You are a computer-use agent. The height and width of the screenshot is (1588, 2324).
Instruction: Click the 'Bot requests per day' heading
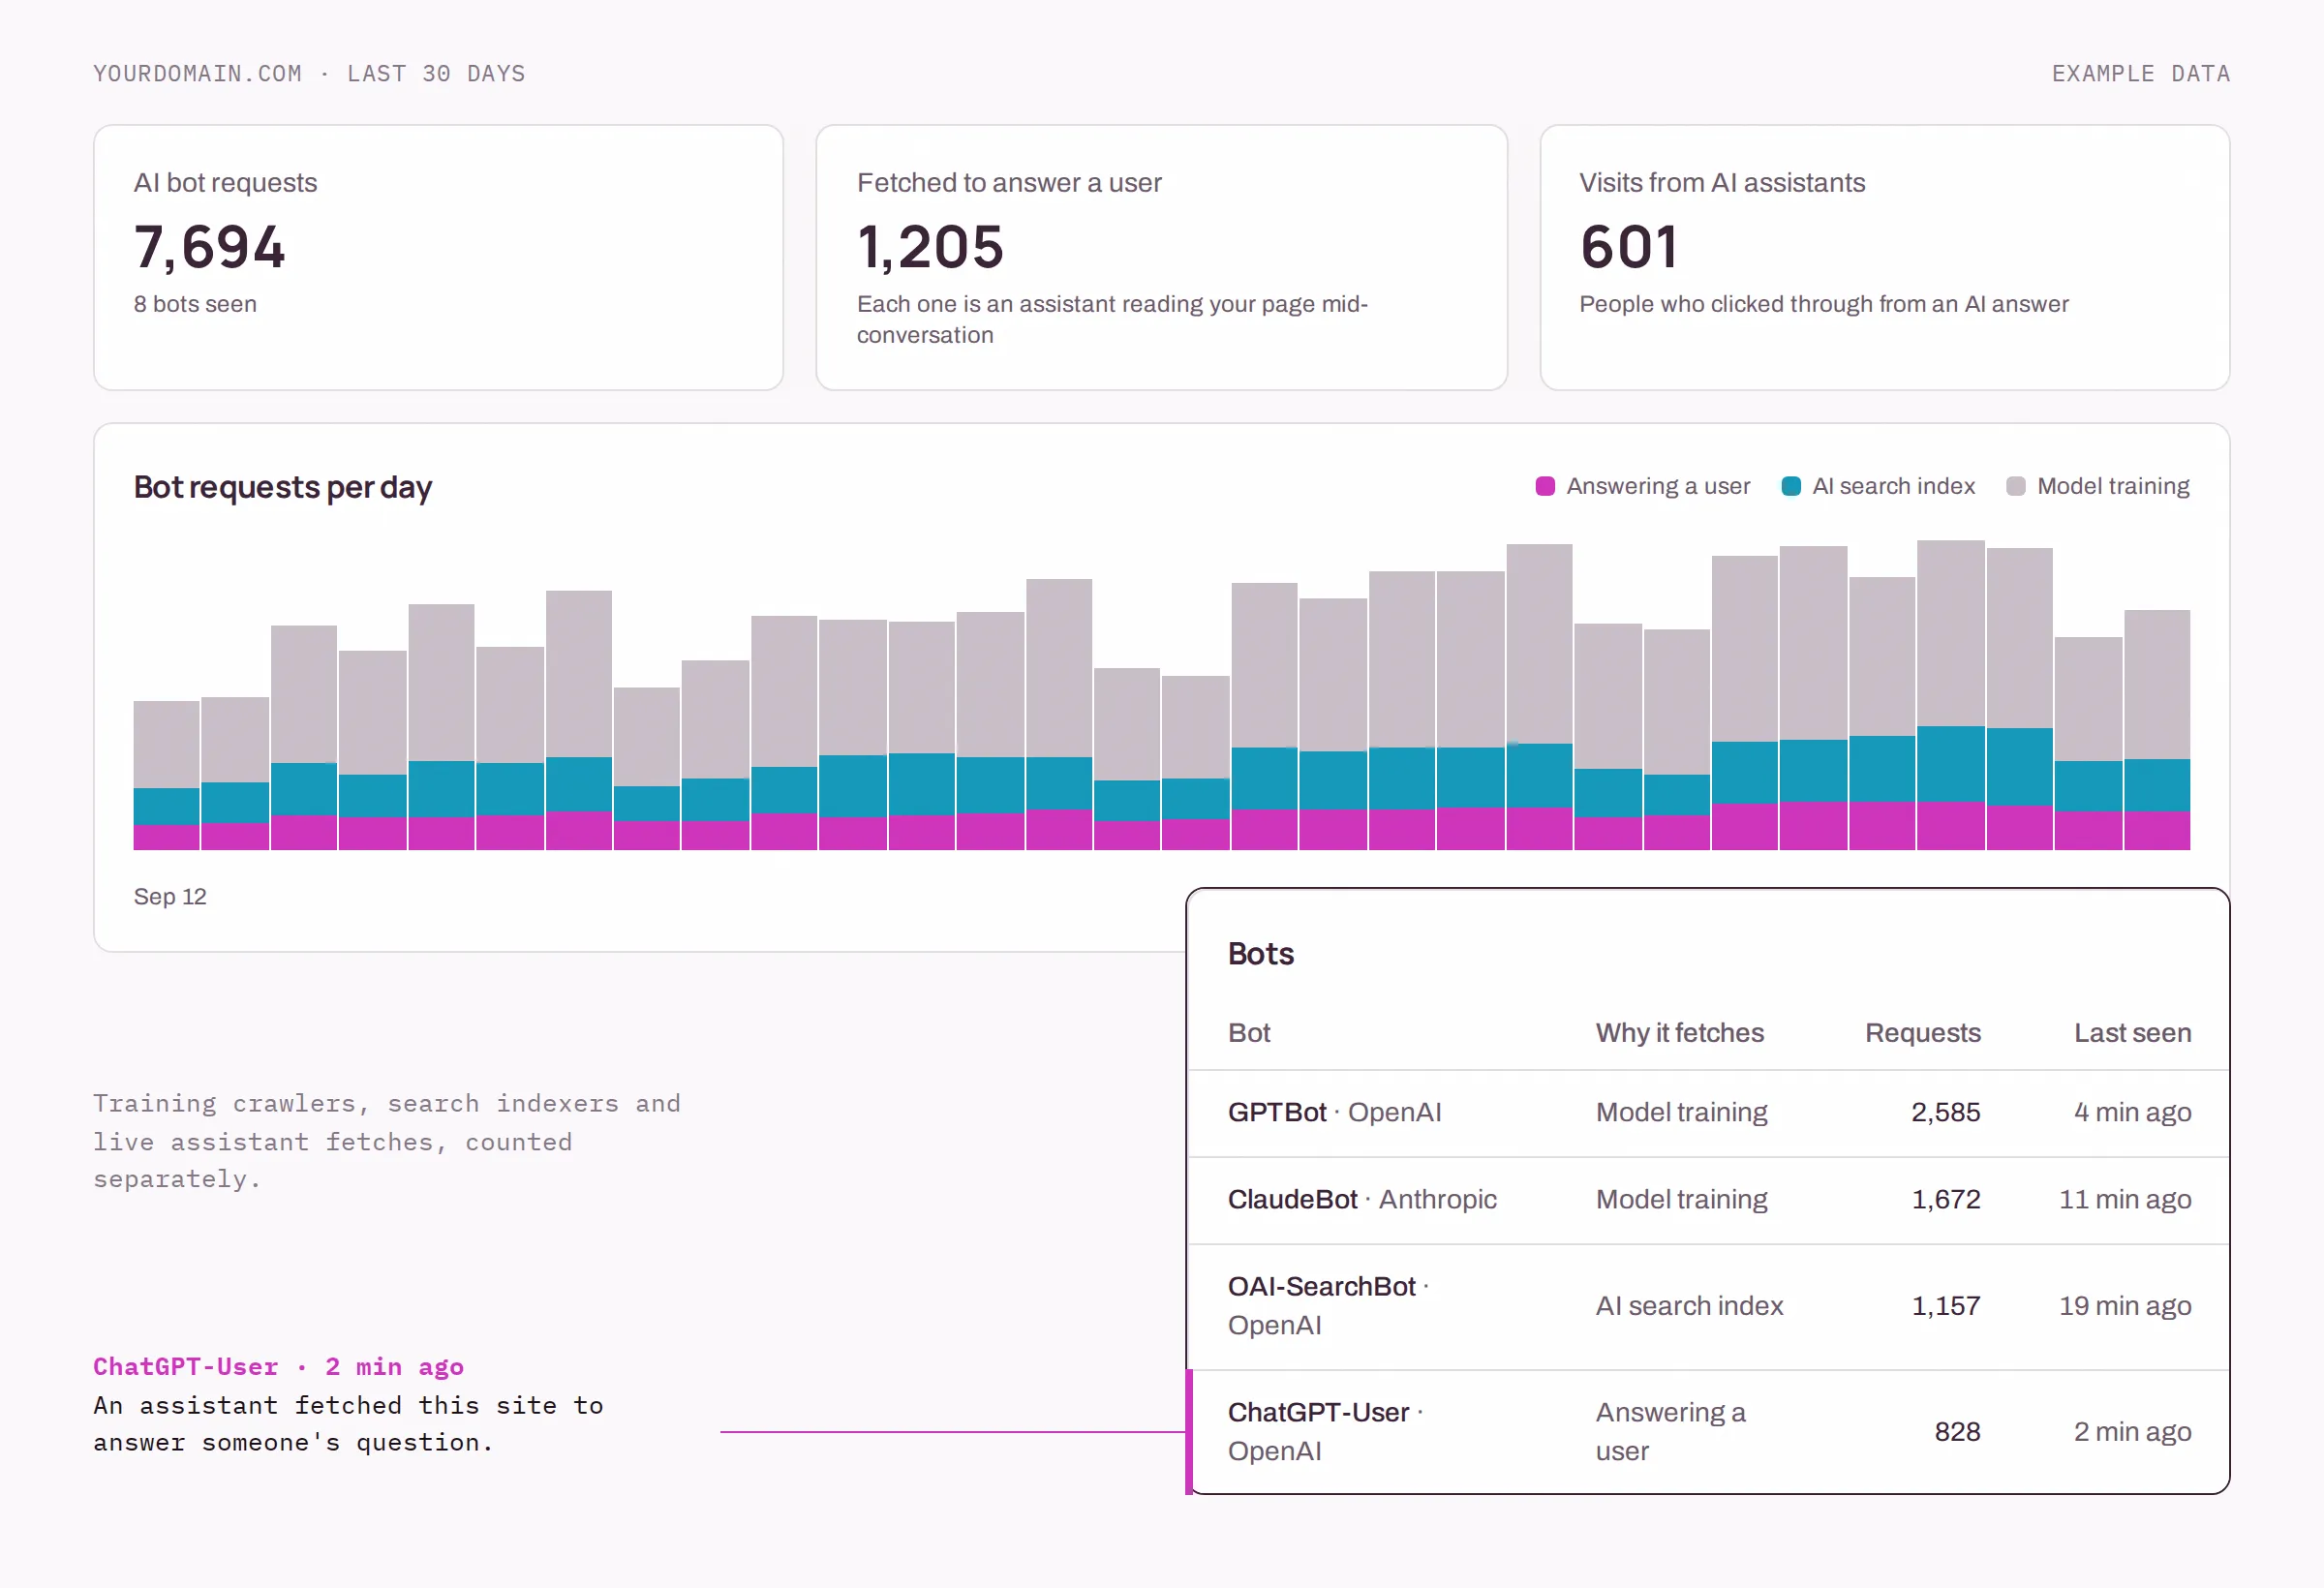pos(282,487)
